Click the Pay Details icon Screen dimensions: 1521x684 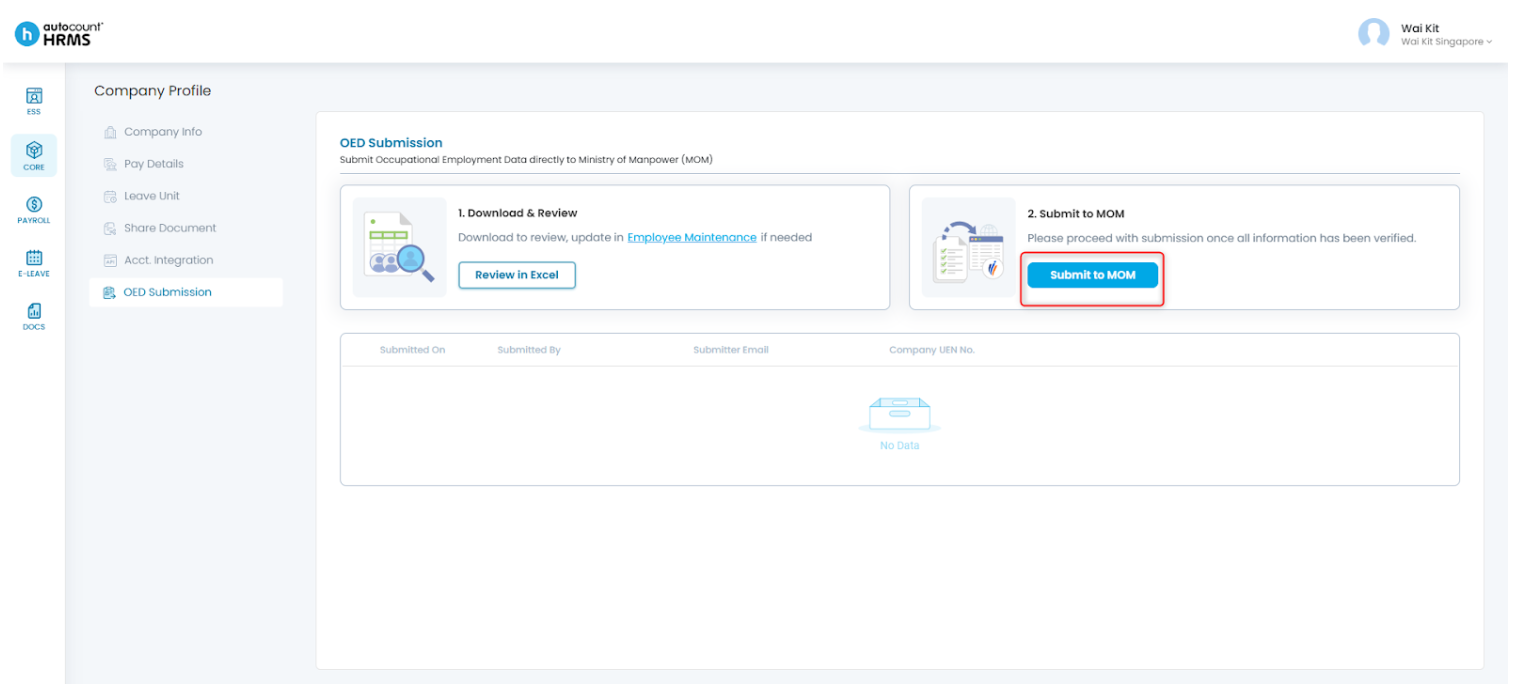pyautogui.click(x=111, y=164)
